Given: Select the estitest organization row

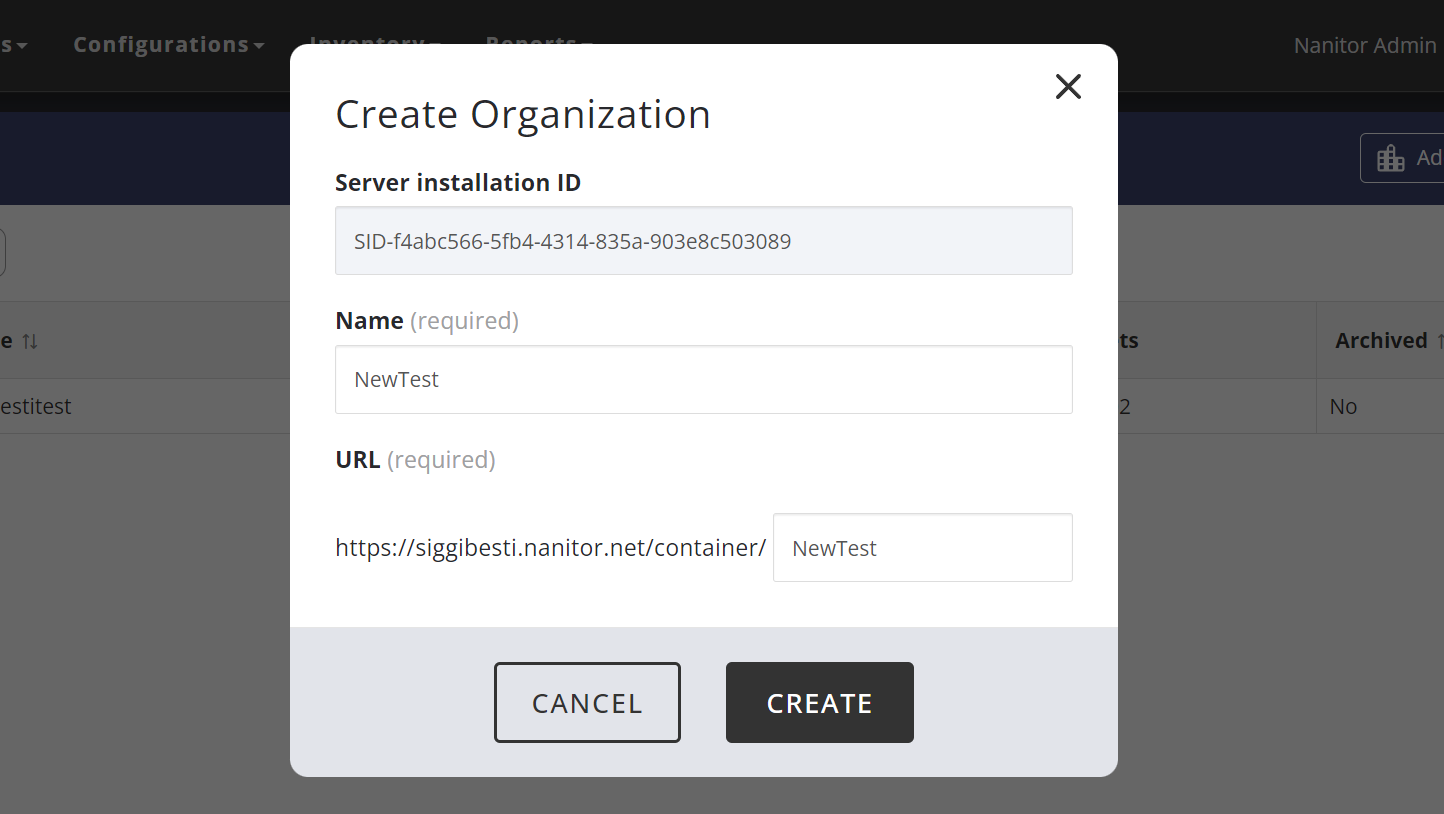Looking at the screenshot, I should coord(36,407).
